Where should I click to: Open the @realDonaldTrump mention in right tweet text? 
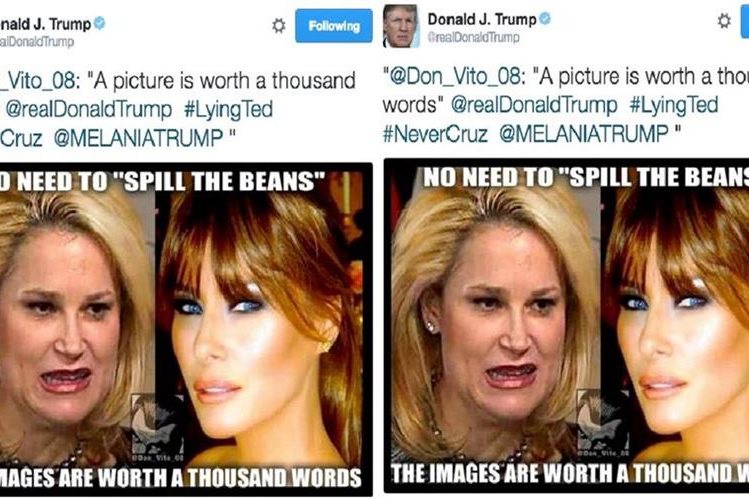point(534,105)
